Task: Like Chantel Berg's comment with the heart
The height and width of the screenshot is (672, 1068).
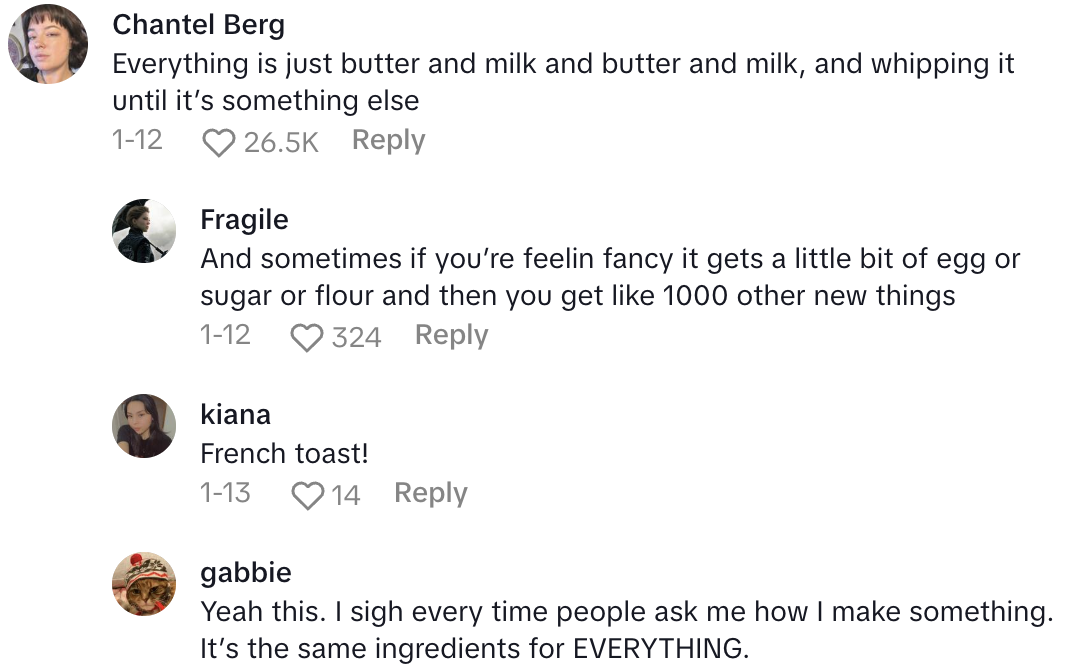Action: 218,142
